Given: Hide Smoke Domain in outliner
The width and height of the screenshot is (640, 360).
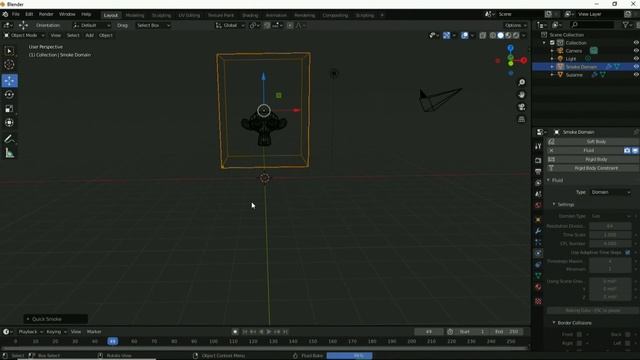Looking at the screenshot, I should coord(636,67).
